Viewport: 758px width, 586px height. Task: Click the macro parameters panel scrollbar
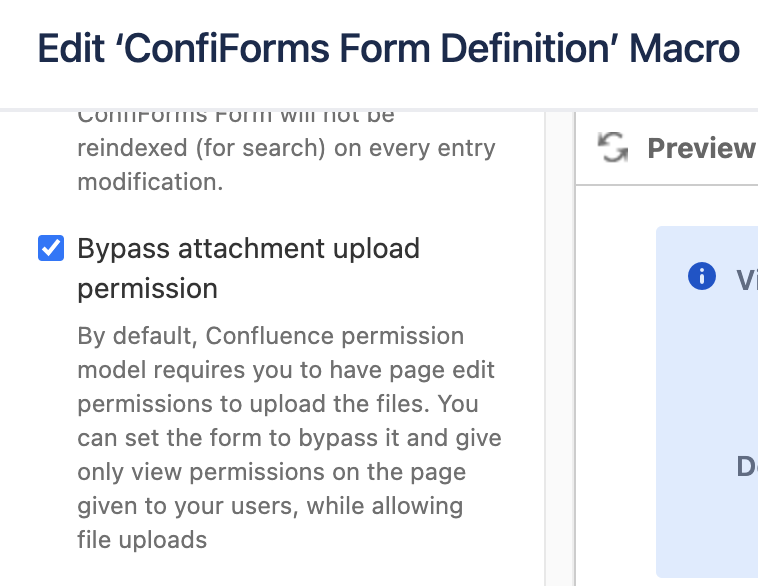coord(560,348)
